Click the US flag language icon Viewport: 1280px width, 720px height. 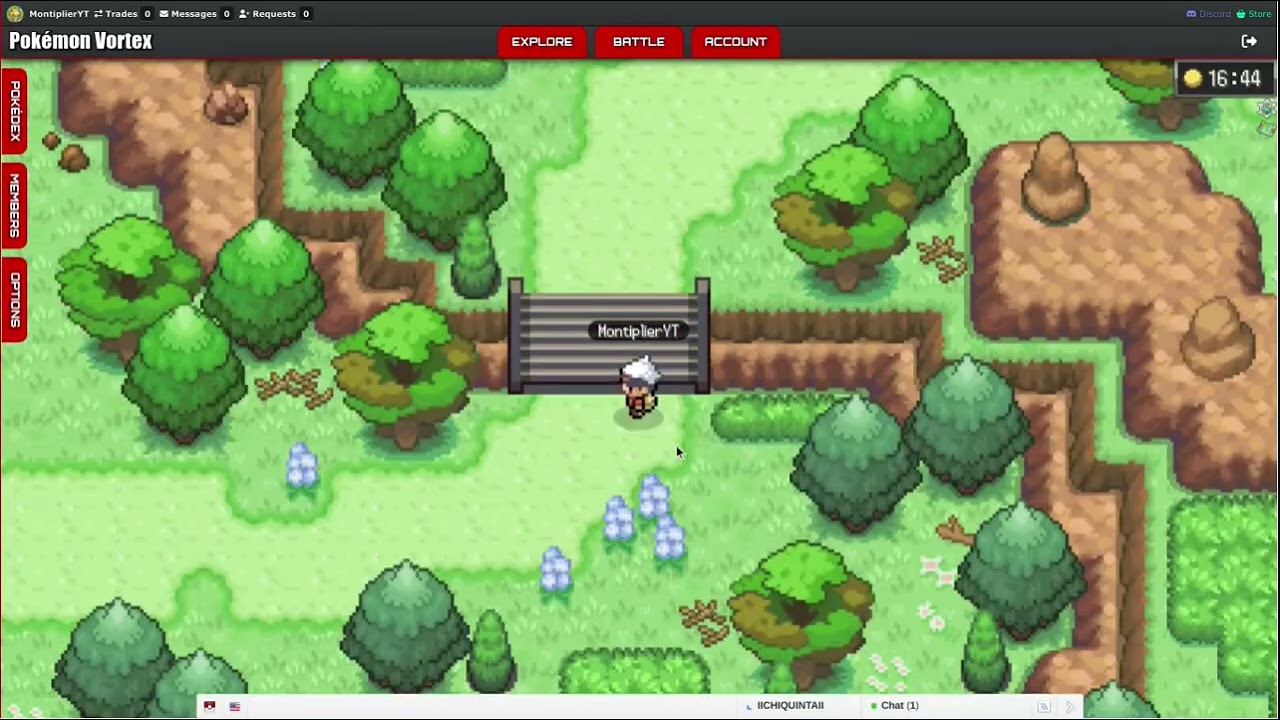click(235, 706)
